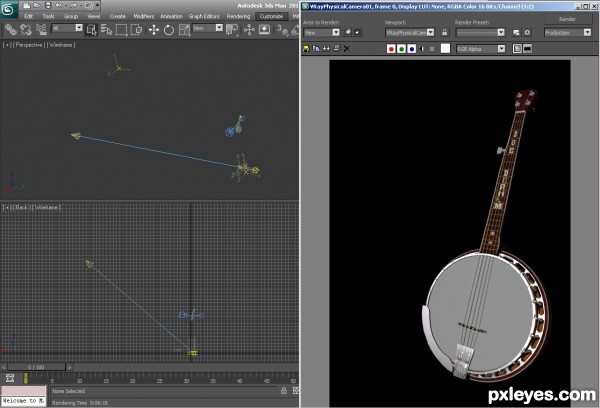Click the Copy Image icon in frame buffer
Viewport: 600px width, 408px height.
pyautogui.click(x=316, y=49)
